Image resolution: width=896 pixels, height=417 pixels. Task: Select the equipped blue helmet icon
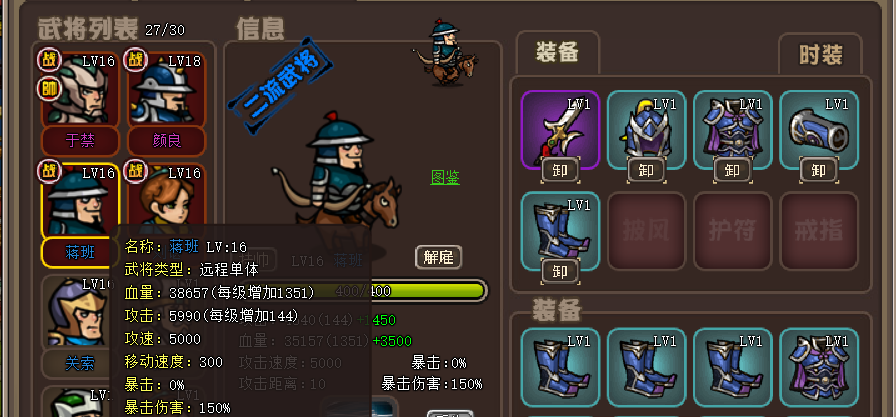[646, 130]
